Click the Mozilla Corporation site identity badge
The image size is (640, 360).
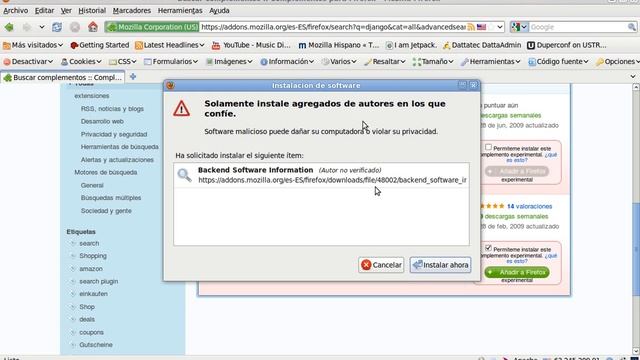pos(152,27)
